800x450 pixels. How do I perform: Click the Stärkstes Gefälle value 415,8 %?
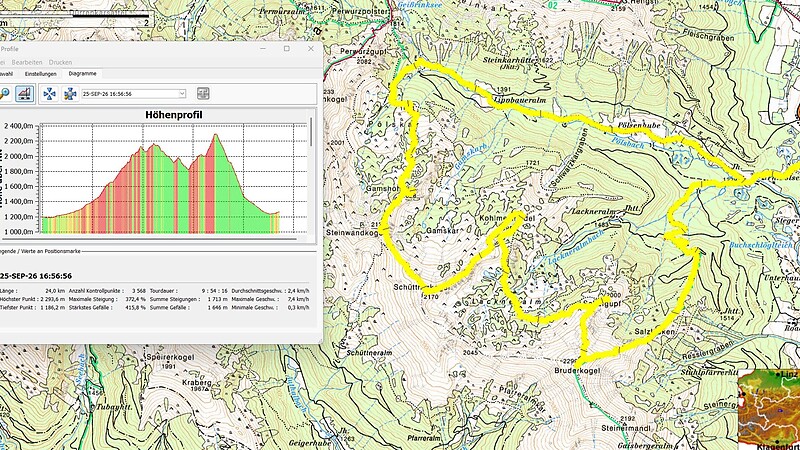point(135,308)
